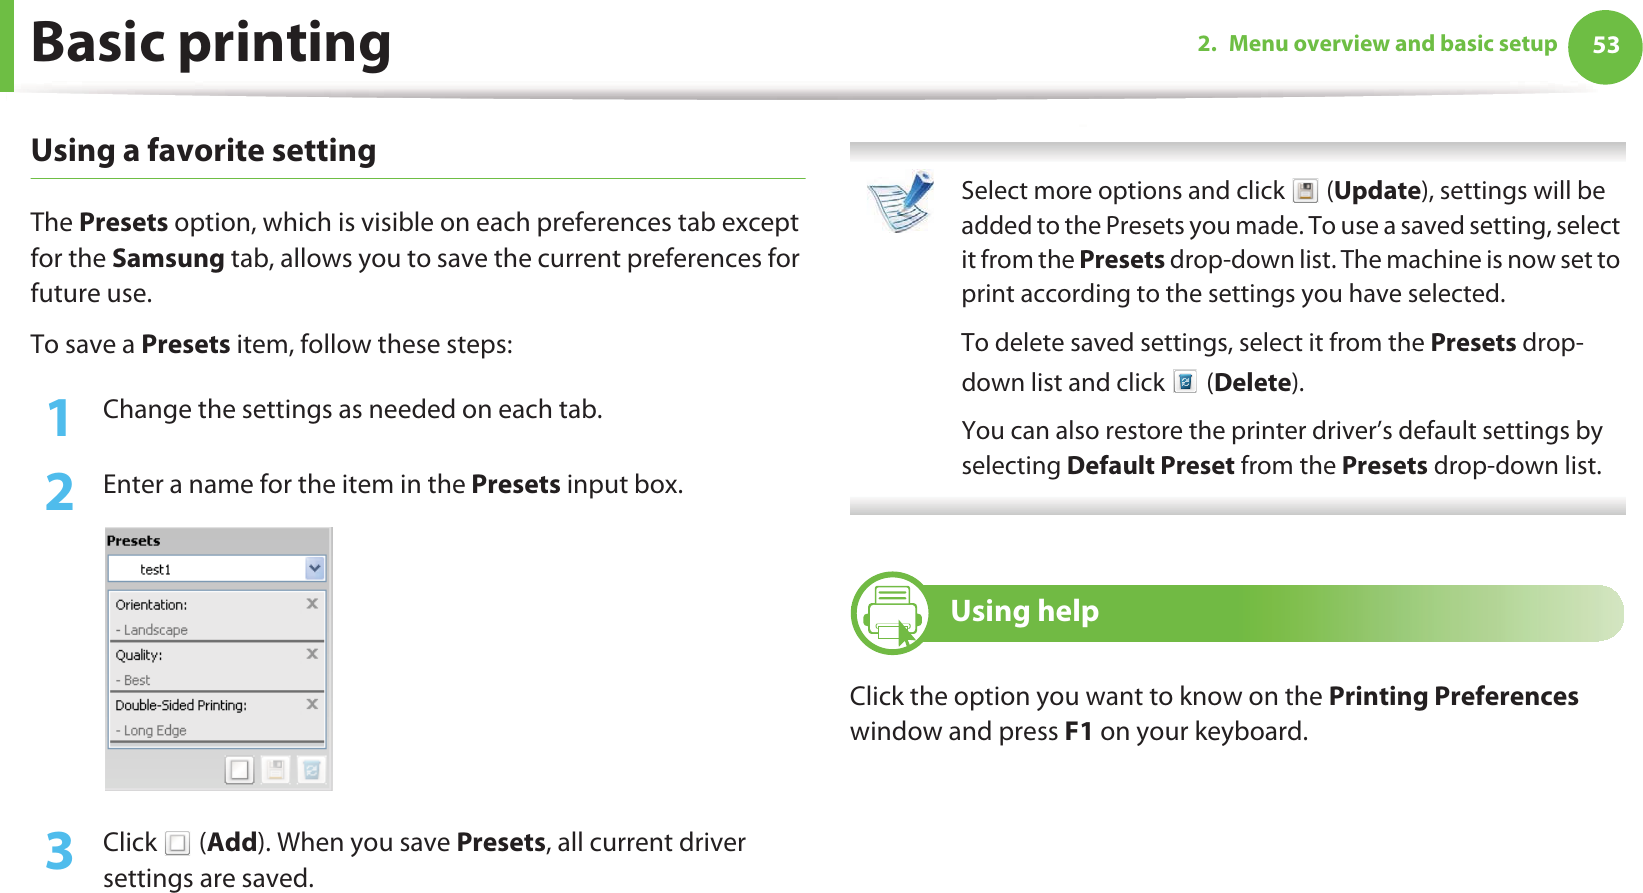
Task: Click the 'Using a favorite setting' heading
Action: click(x=204, y=151)
